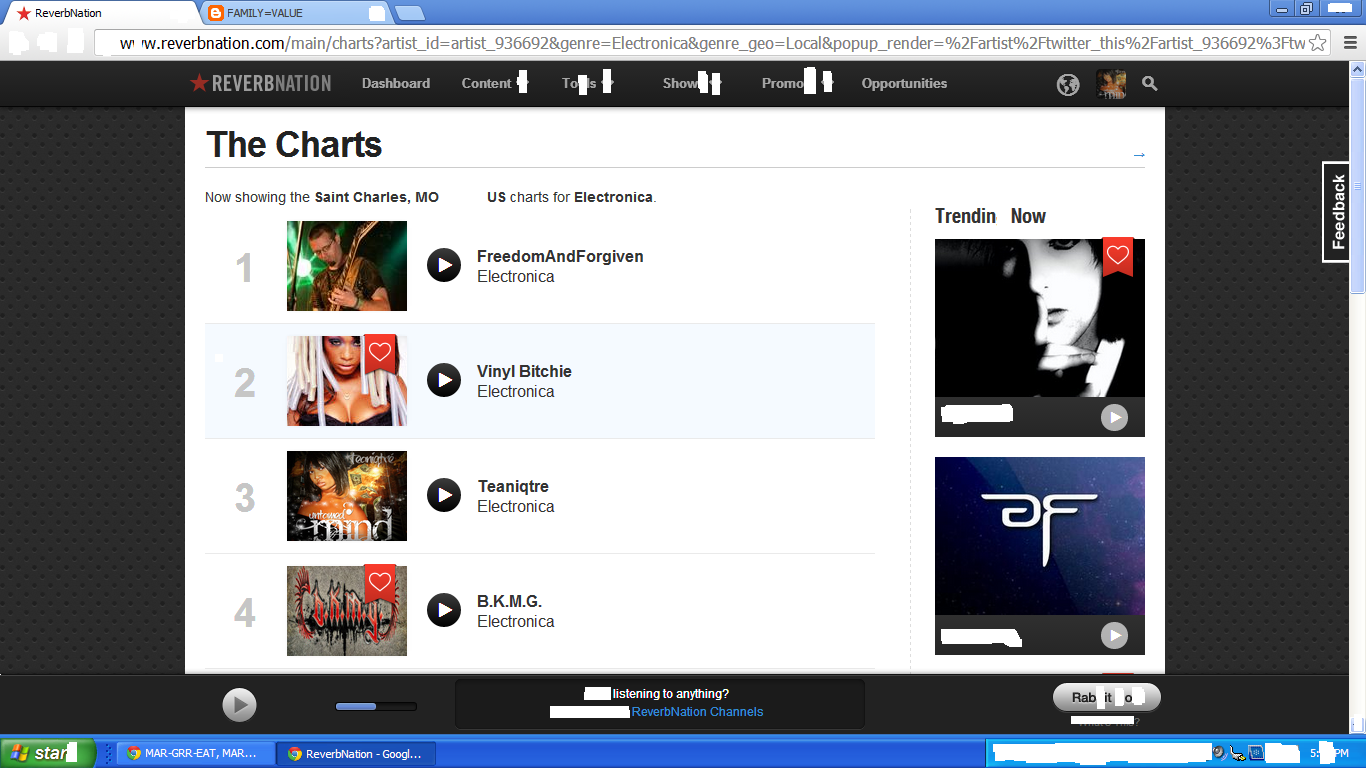Toggle the heart on first Trending Now artist
Image resolution: width=1366 pixels, height=768 pixels.
click(1118, 257)
